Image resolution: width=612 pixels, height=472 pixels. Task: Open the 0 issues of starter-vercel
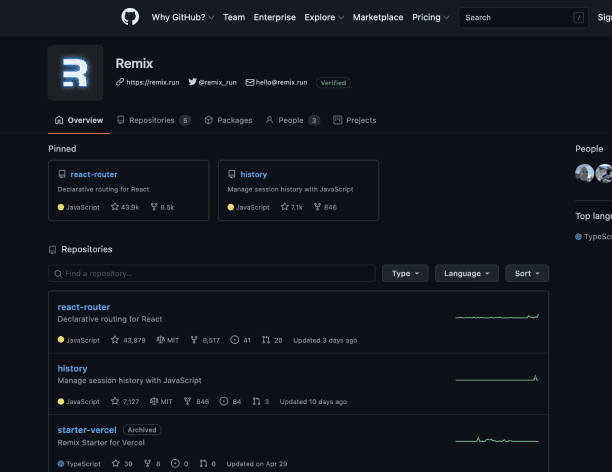click(180, 464)
